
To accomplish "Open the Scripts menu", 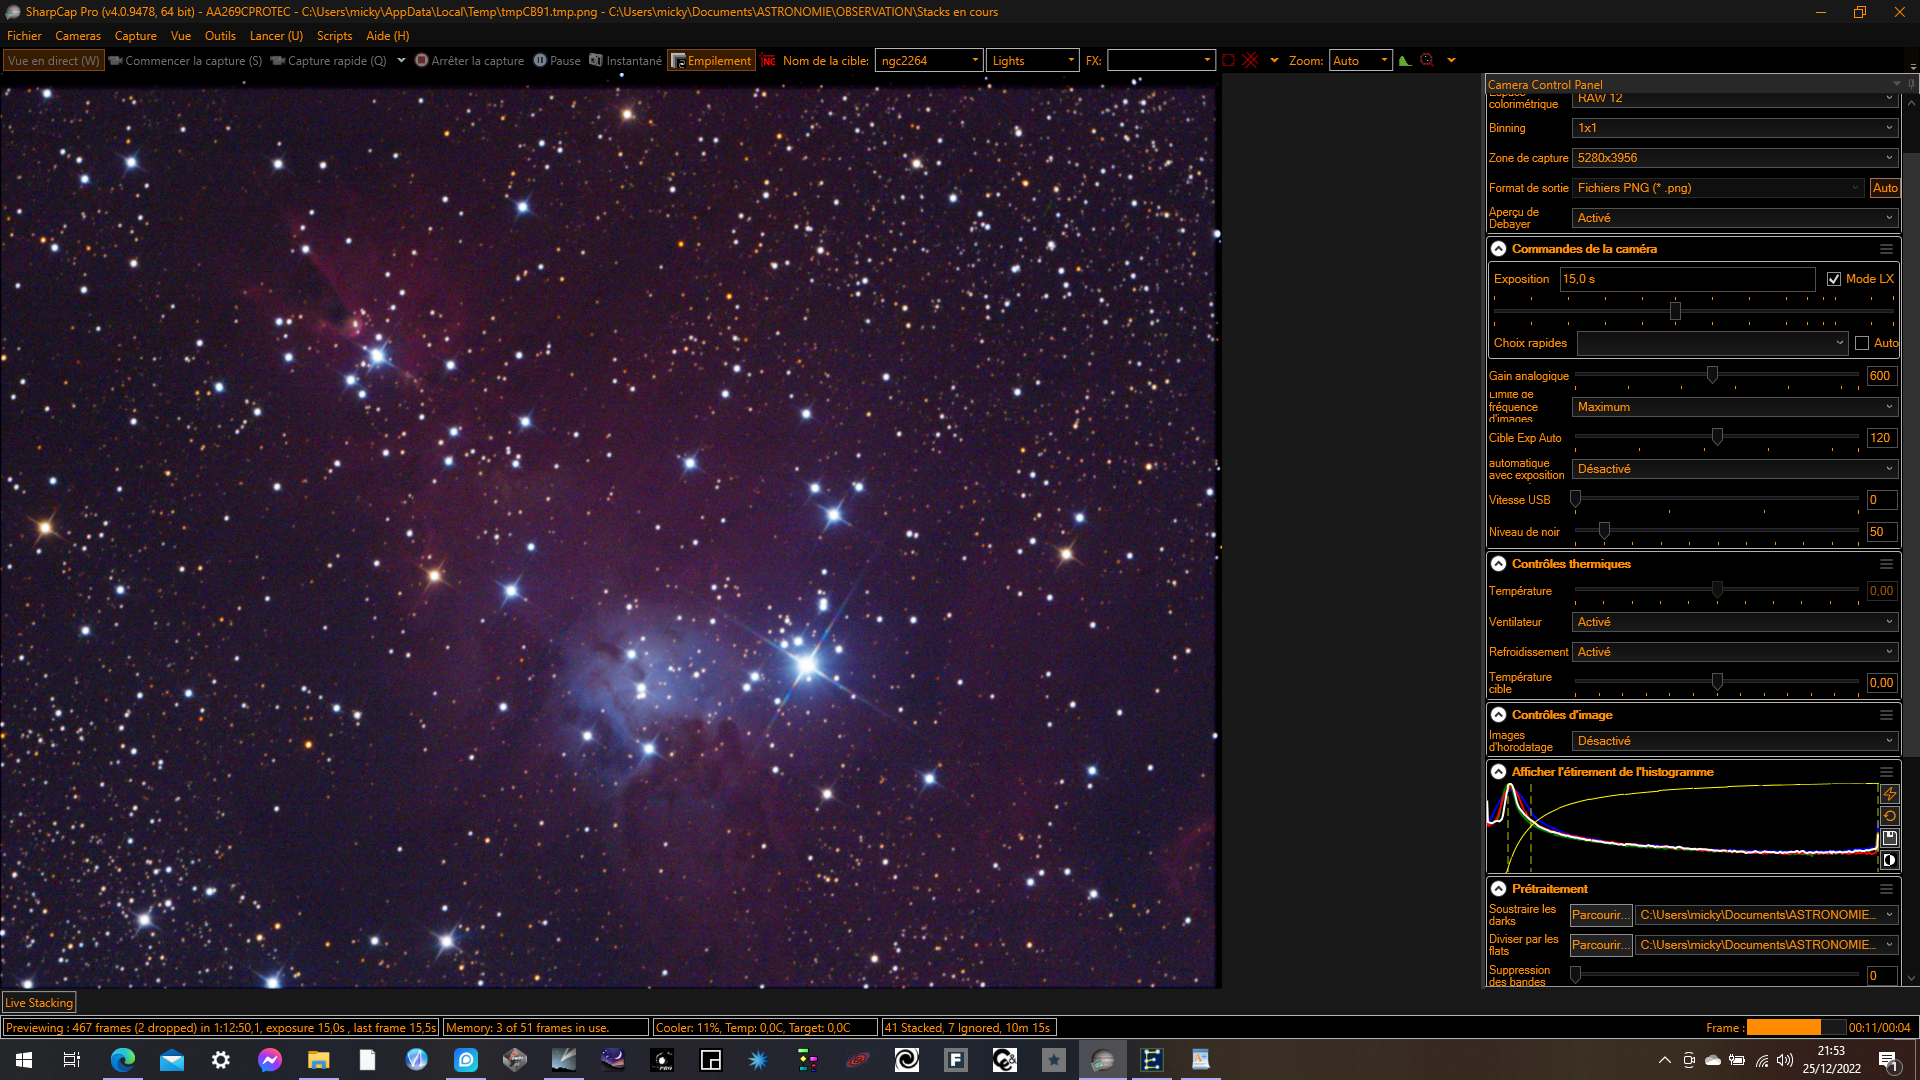I will [x=334, y=36].
